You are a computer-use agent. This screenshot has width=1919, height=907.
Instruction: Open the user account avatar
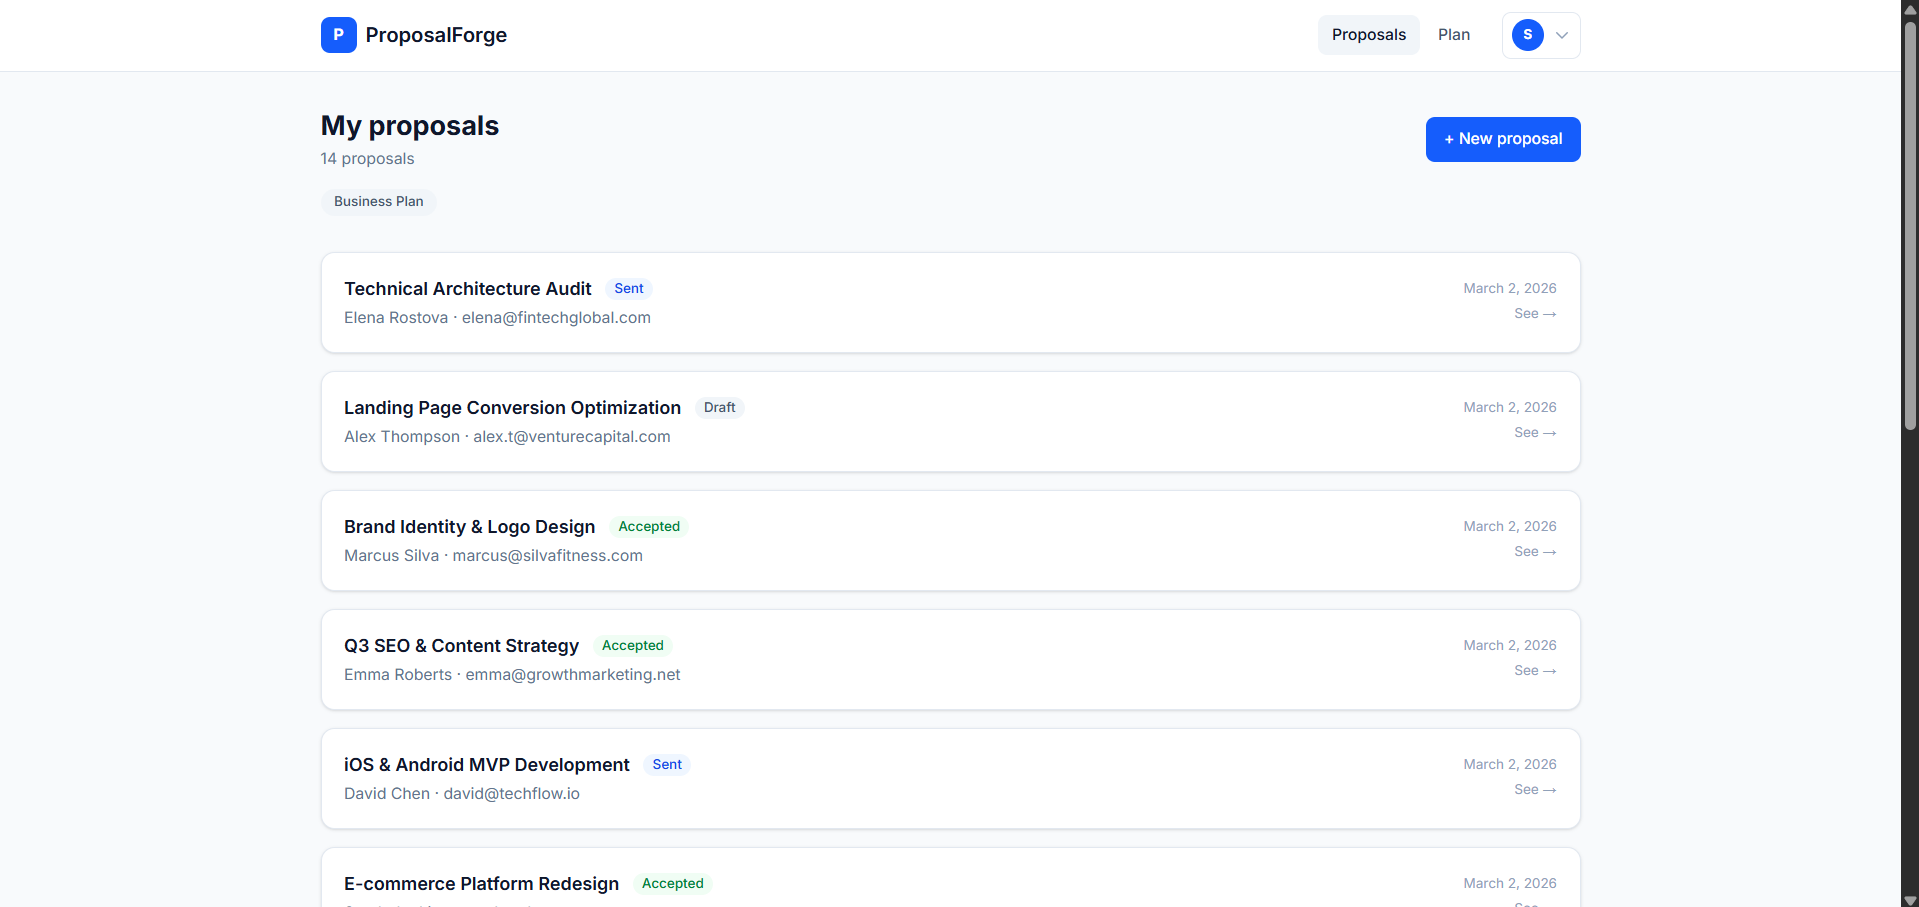pyautogui.click(x=1527, y=34)
